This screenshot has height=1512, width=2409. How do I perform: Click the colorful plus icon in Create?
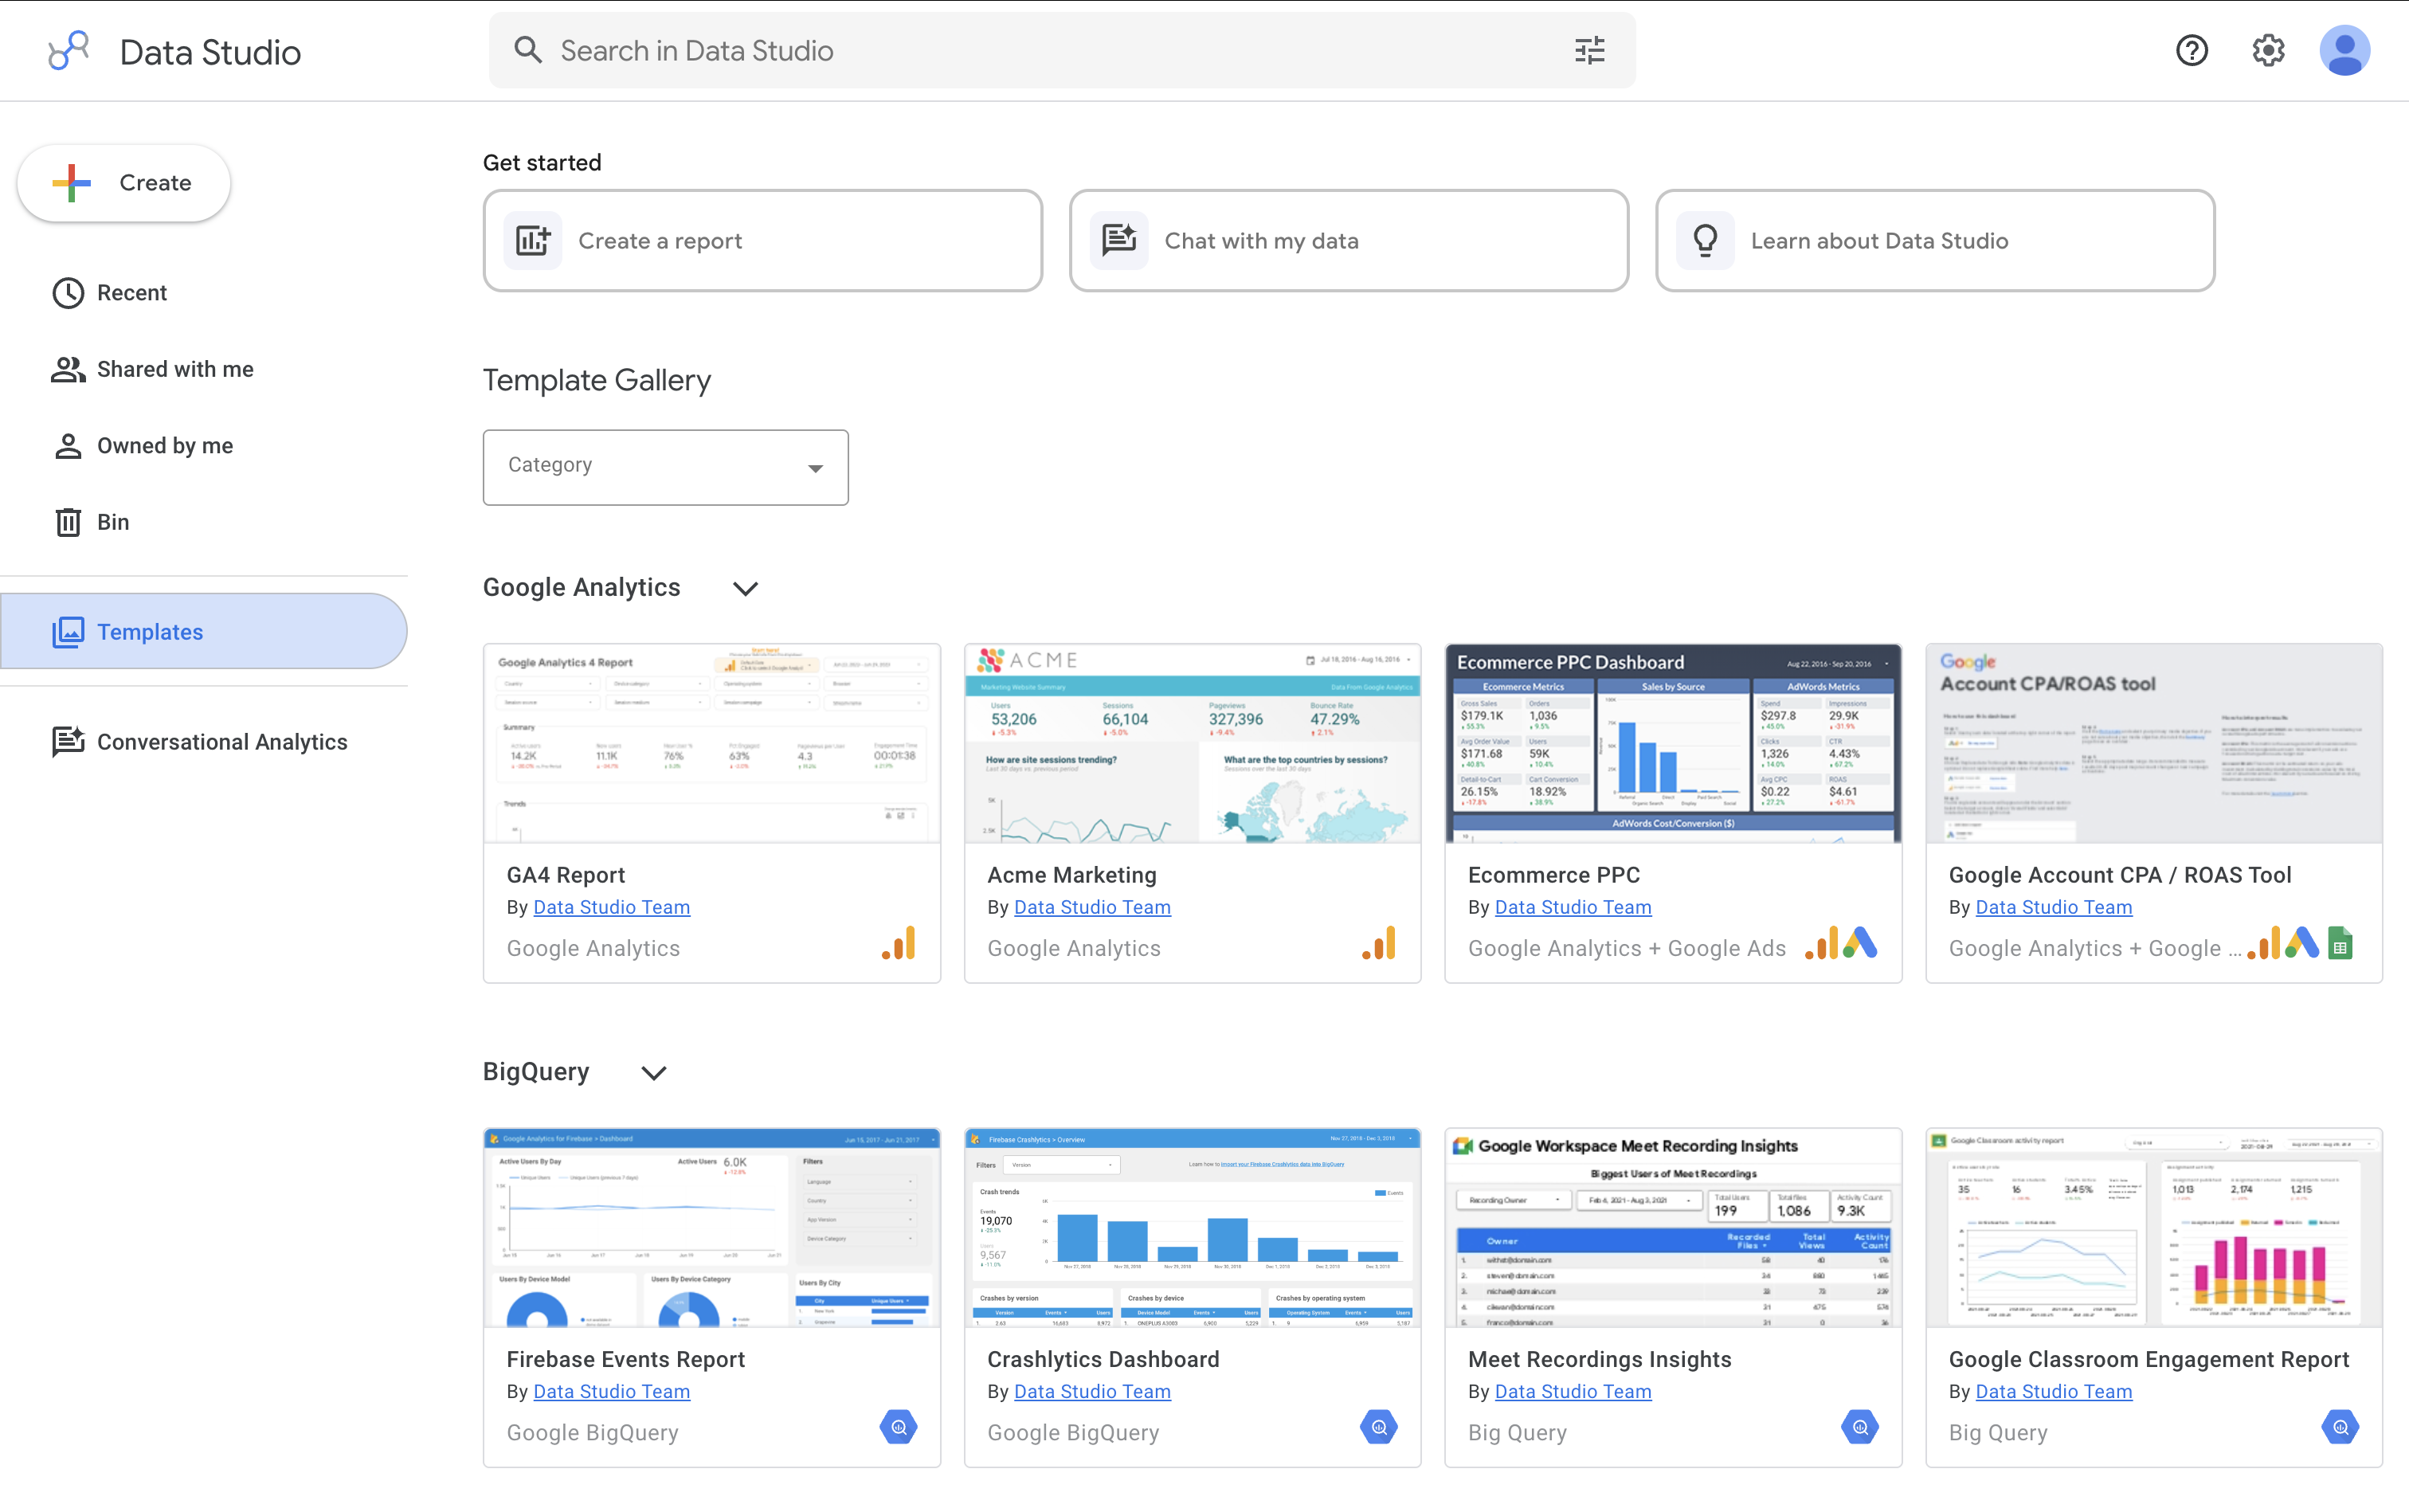pyautogui.click(x=72, y=183)
